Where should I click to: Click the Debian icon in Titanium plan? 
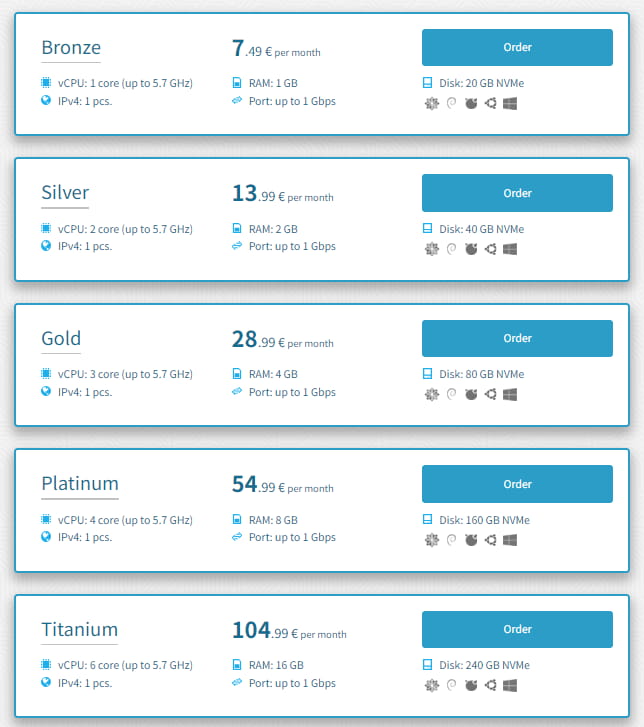pos(451,686)
